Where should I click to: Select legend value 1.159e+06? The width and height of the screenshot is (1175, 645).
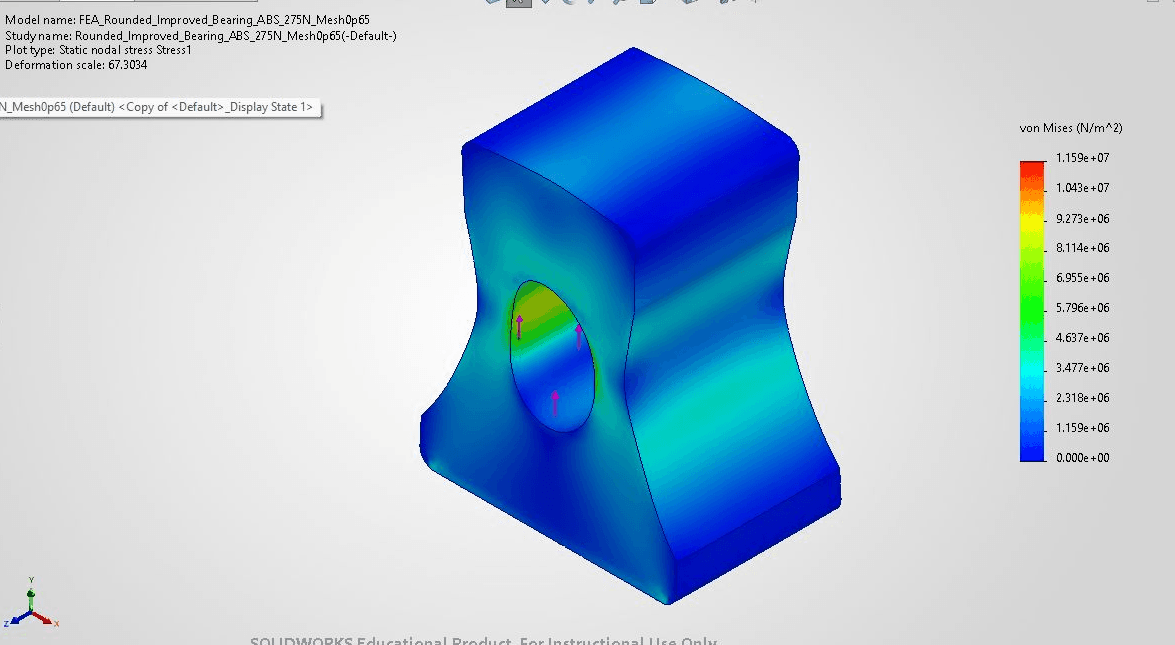(x=1082, y=427)
